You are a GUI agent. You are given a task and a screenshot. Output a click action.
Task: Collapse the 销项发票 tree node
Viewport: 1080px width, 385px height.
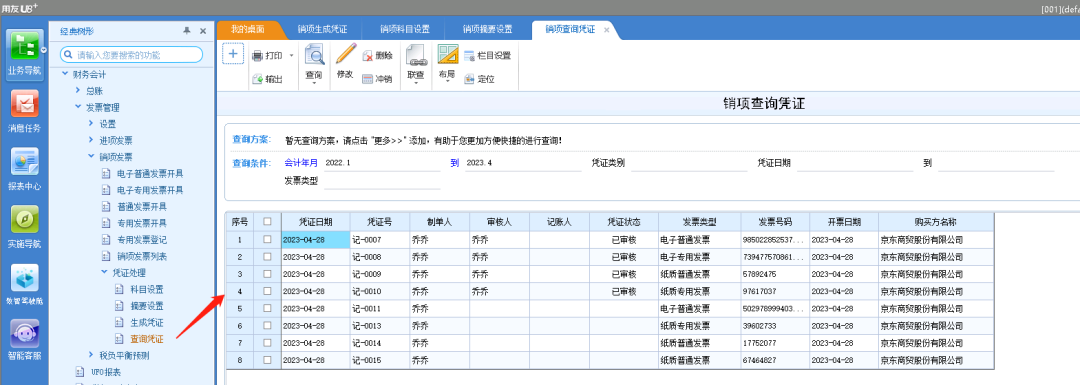pos(91,157)
